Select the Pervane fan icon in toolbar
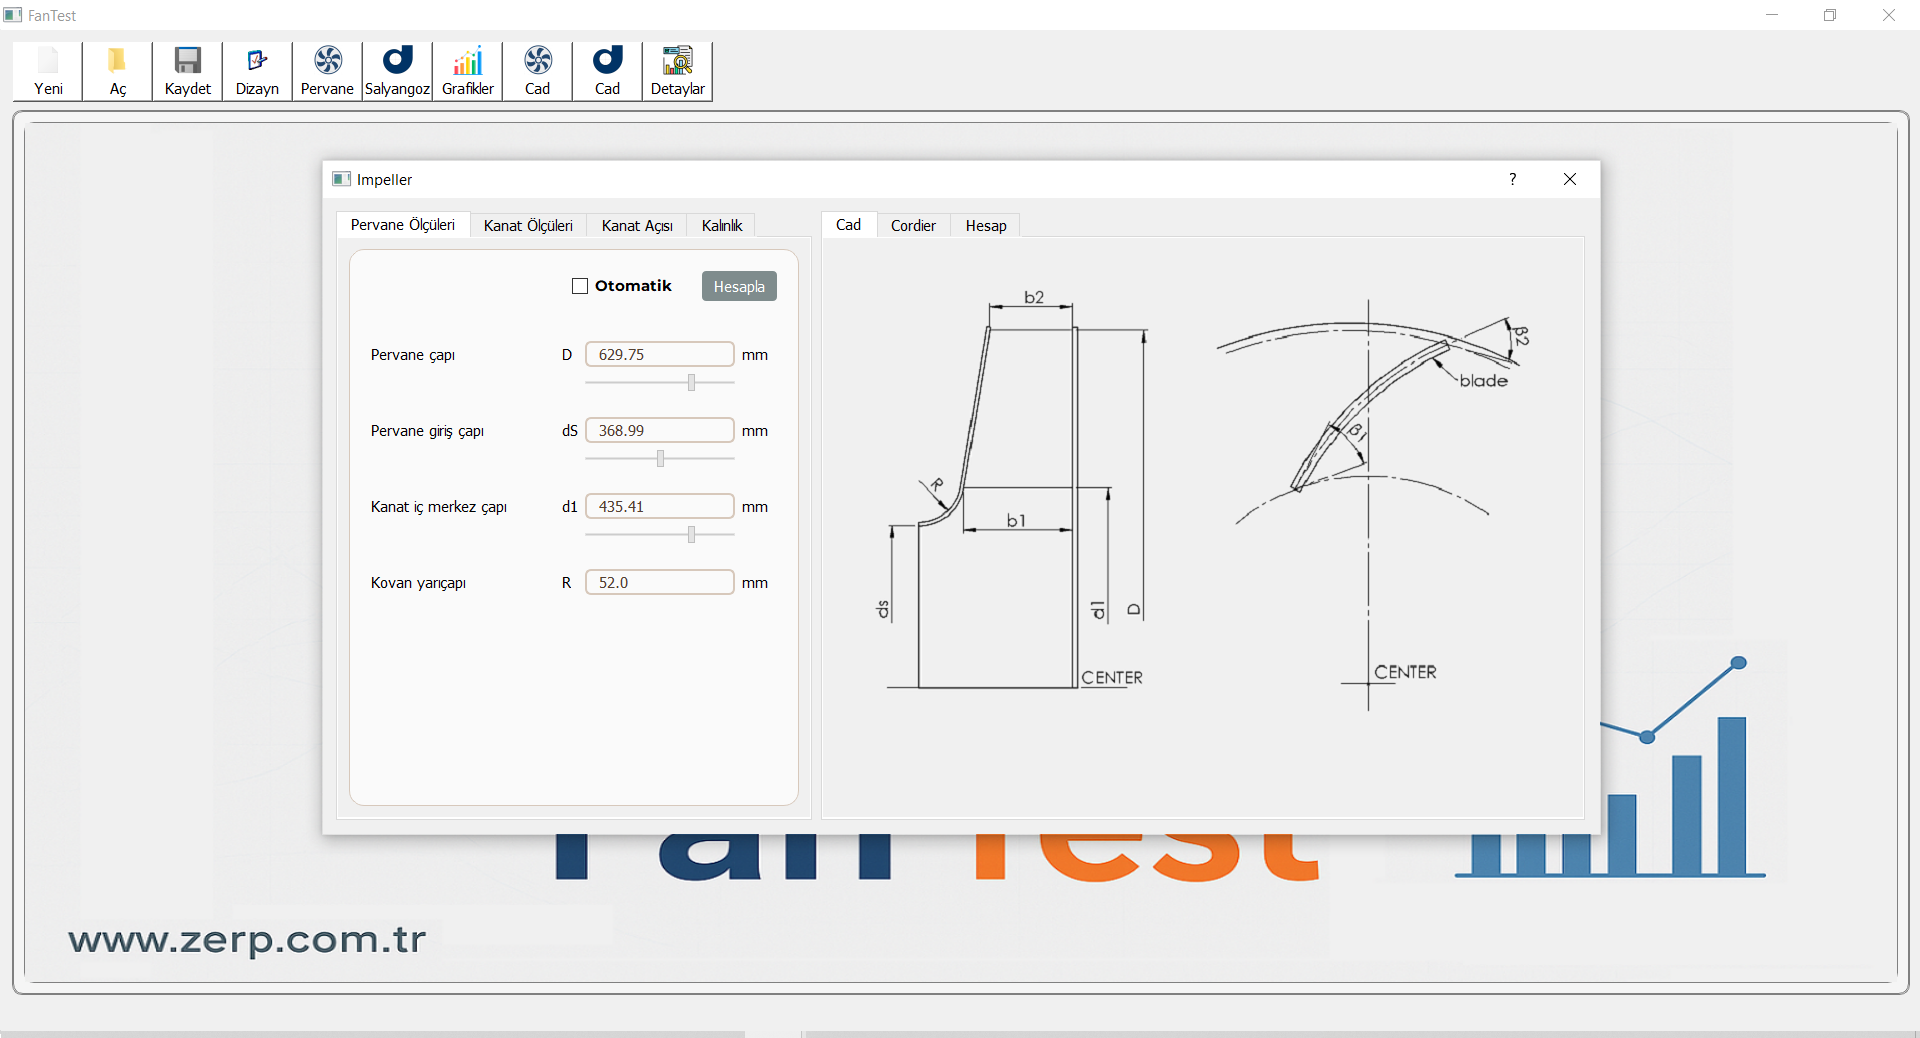The height and width of the screenshot is (1038, 1920). click(327, 70)
